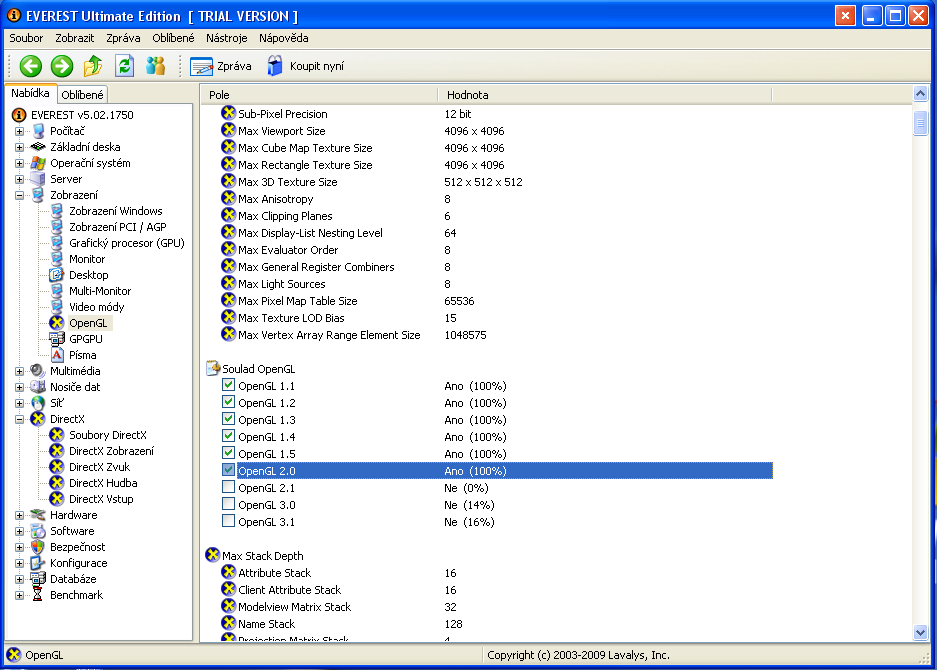
Task: Open the Zpráva menu
Action: (x=123, y=38)
